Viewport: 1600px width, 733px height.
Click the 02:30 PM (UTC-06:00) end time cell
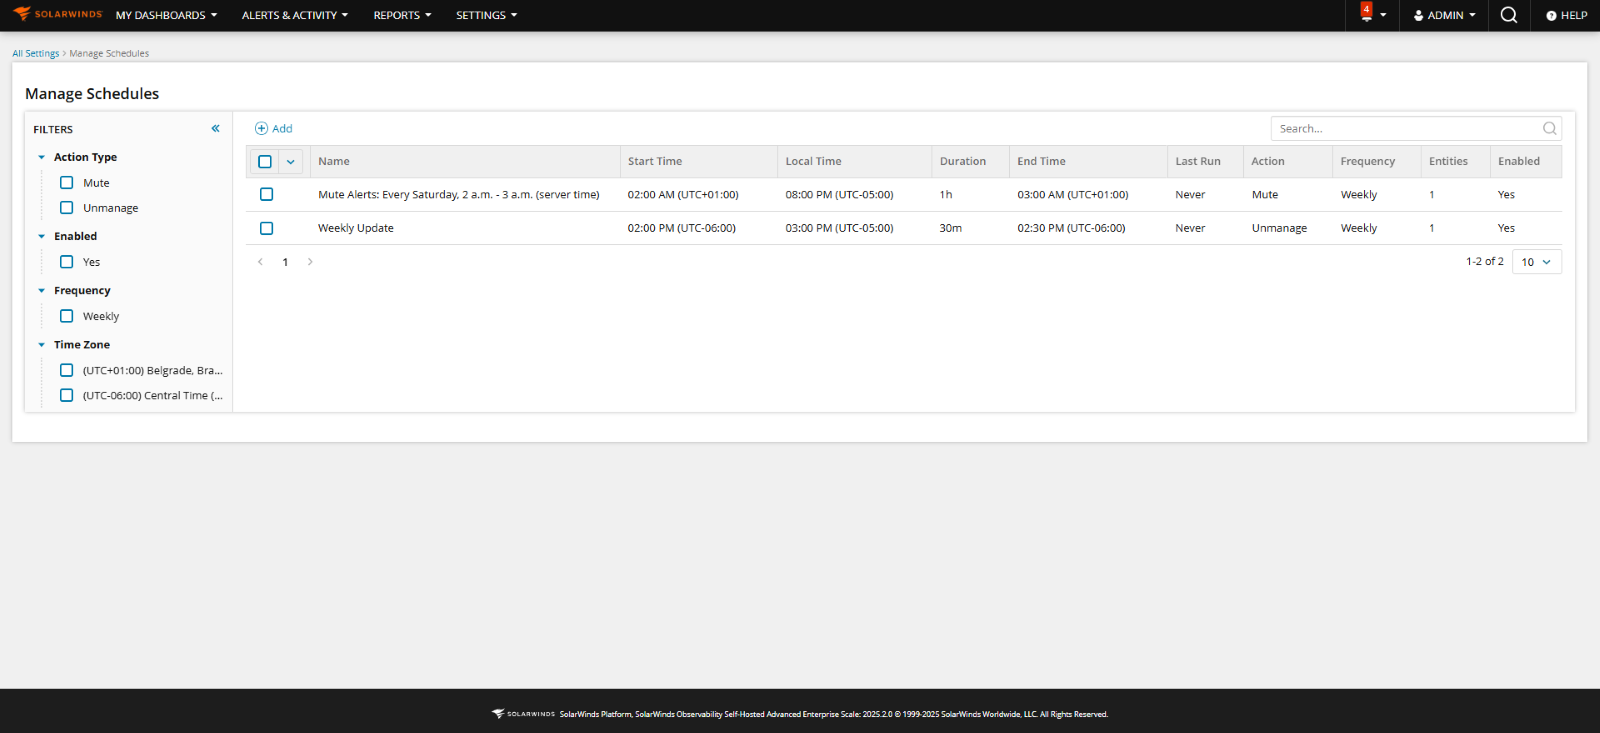pyautogui.click(x=1071, y=228)
